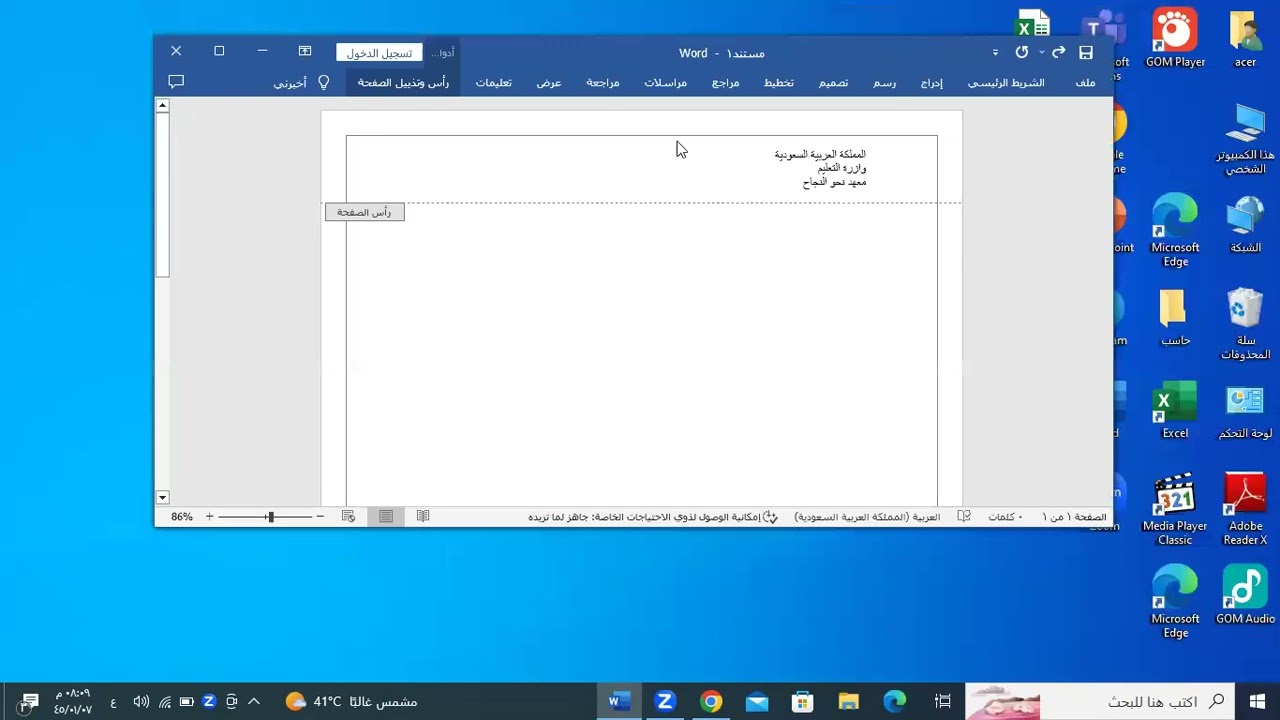This screenshot has width=1280, height=720.
Task: Click the spelling proofing icon in status bar
Action: point(964,517)
